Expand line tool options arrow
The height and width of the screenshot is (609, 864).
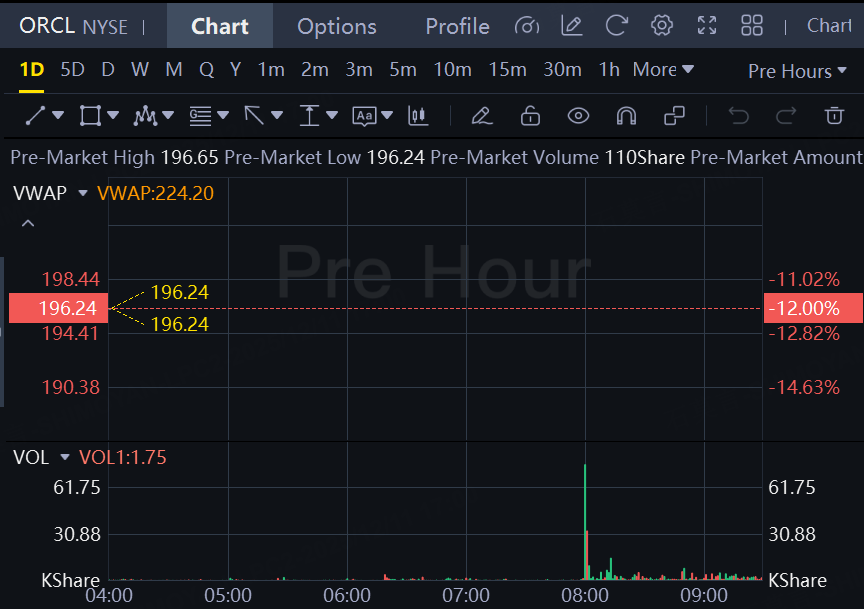point(58,115)
